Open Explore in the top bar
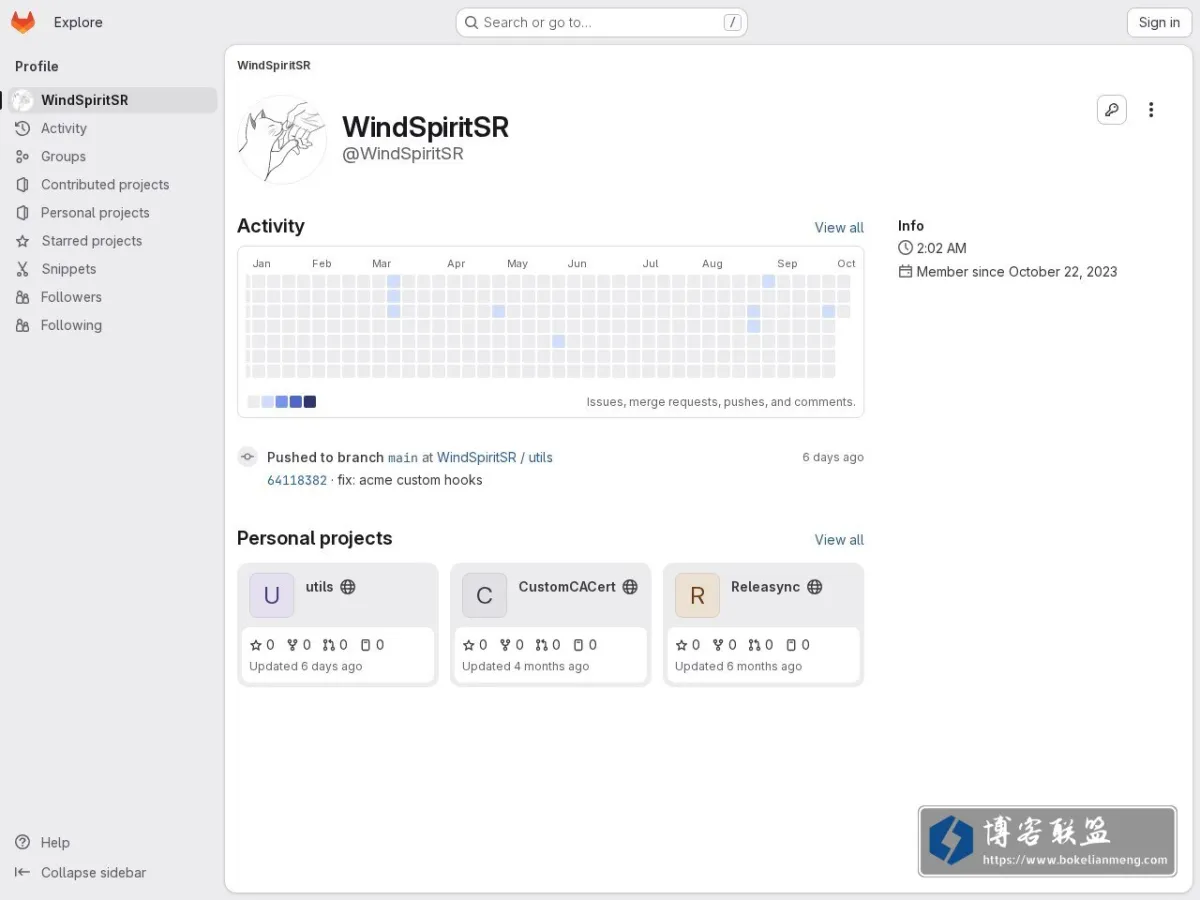The width and height of the screenshot is (1200, 900). pyautogui.click(x=78, y=22)
